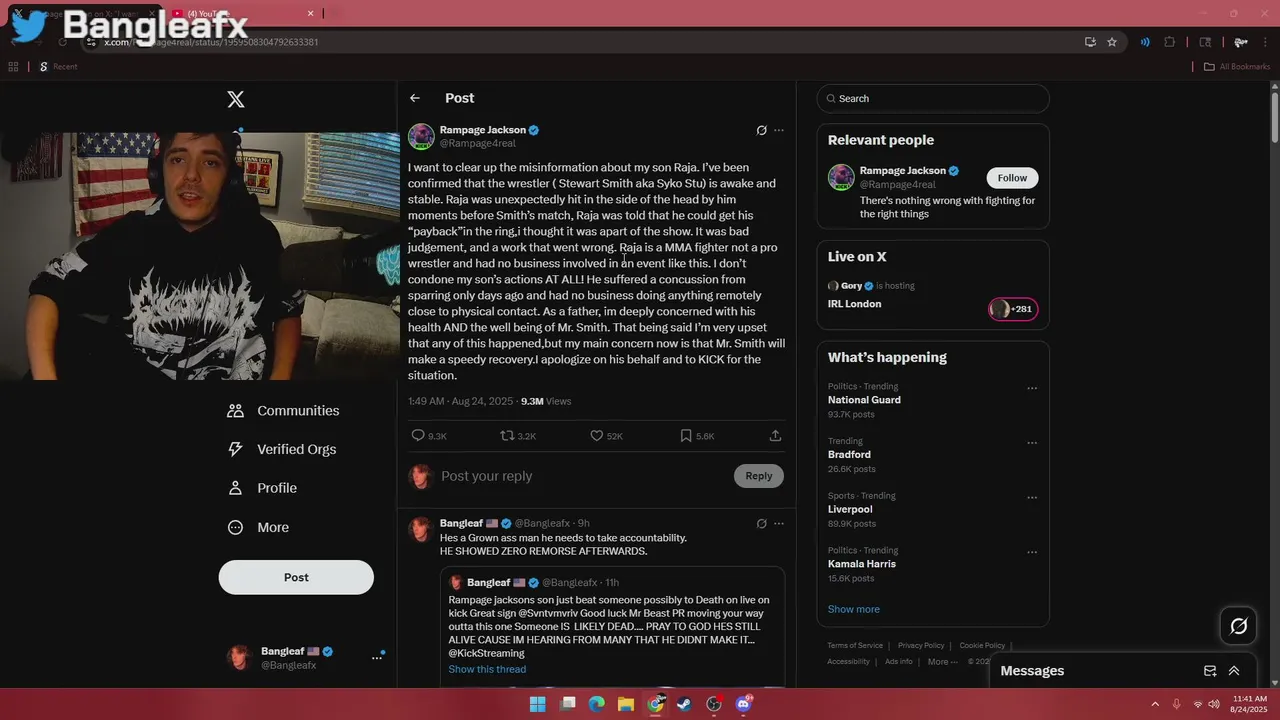This screenshot has height=720, width=1280.
Task: Click the Reply button
Action: pyautogui.click(x=759, y=476)
